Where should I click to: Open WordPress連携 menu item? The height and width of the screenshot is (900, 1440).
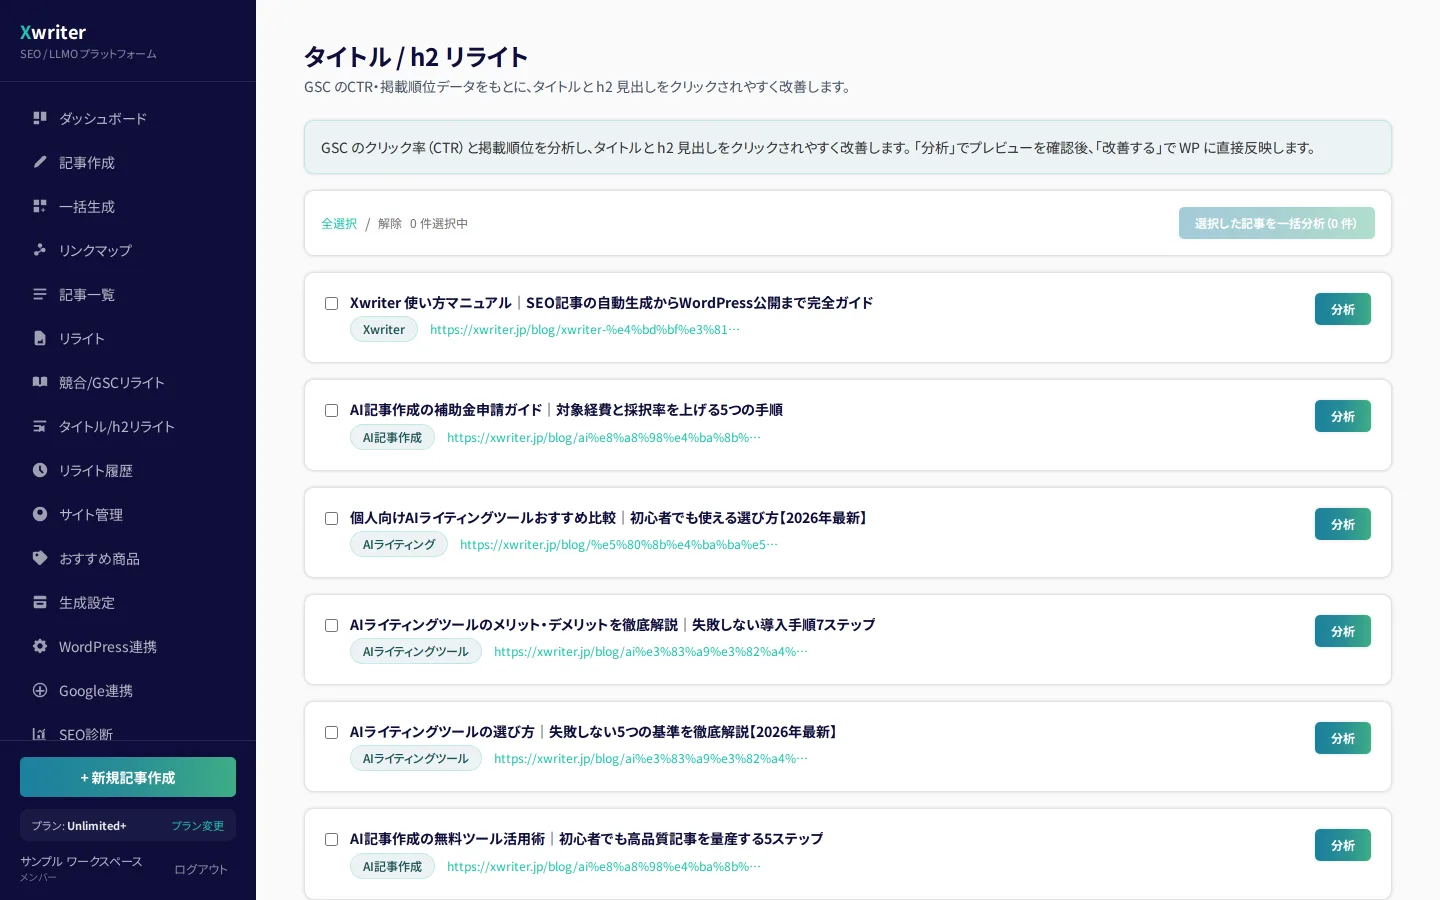[128, 646]
